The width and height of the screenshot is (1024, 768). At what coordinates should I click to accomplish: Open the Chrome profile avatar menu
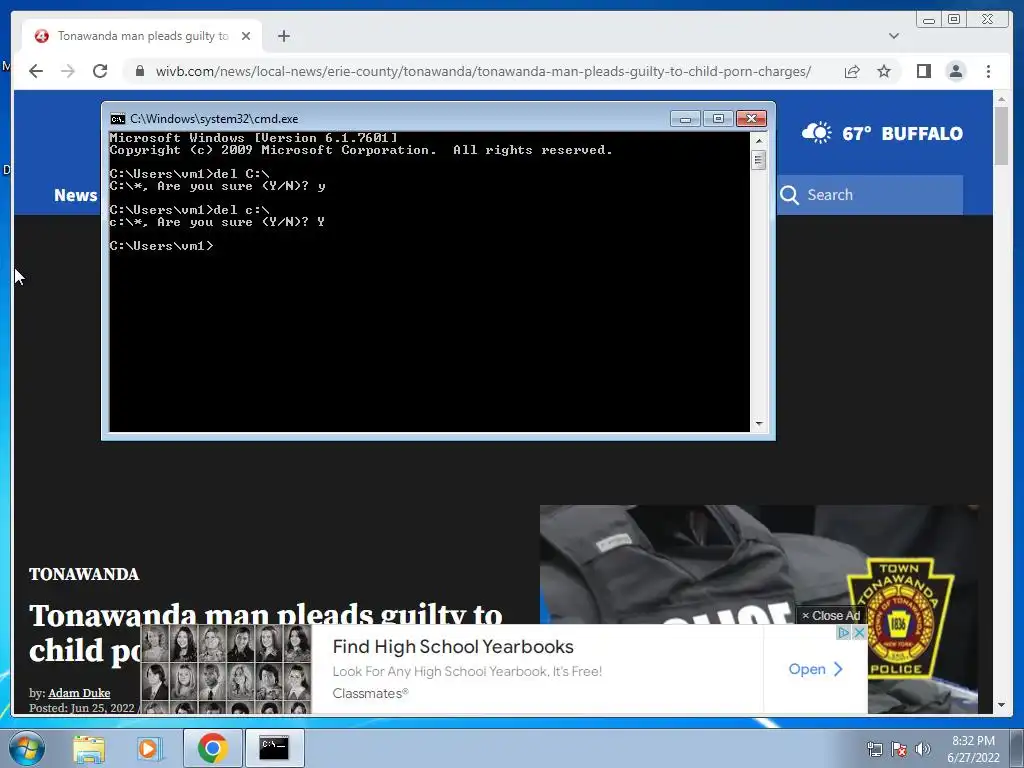(955, 71)
